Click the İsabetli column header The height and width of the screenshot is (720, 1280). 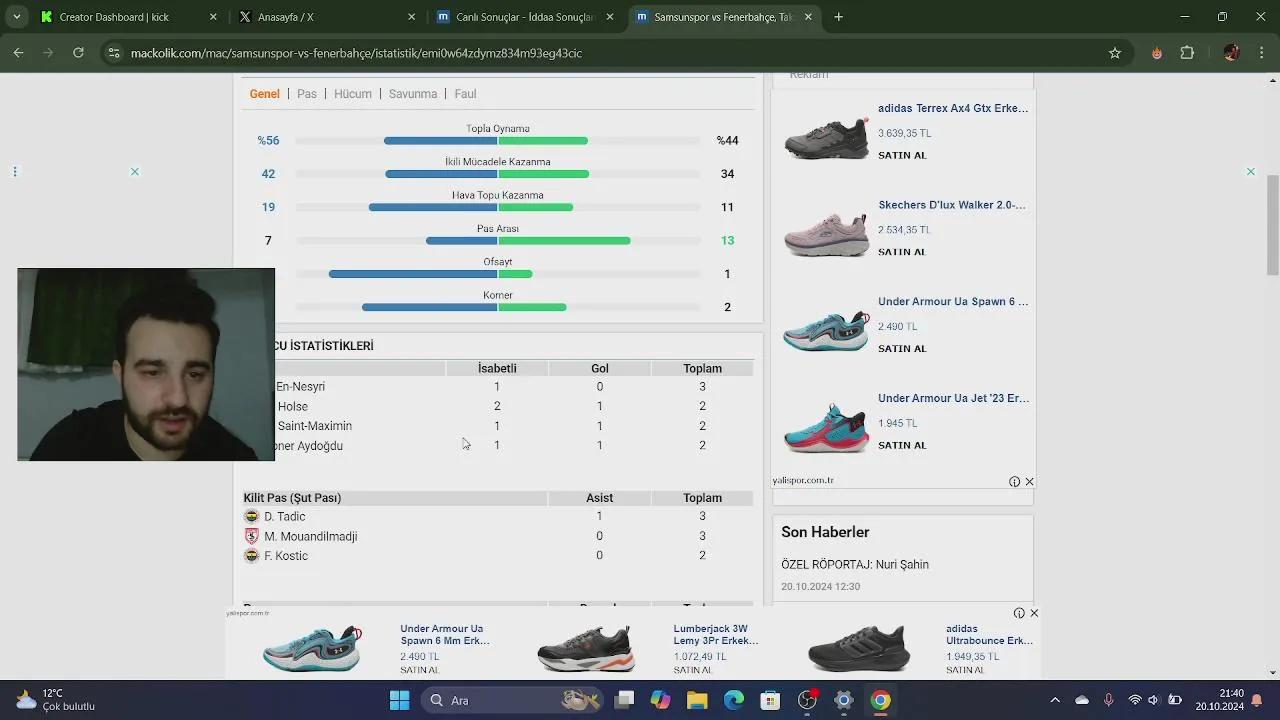pos(497,369)
